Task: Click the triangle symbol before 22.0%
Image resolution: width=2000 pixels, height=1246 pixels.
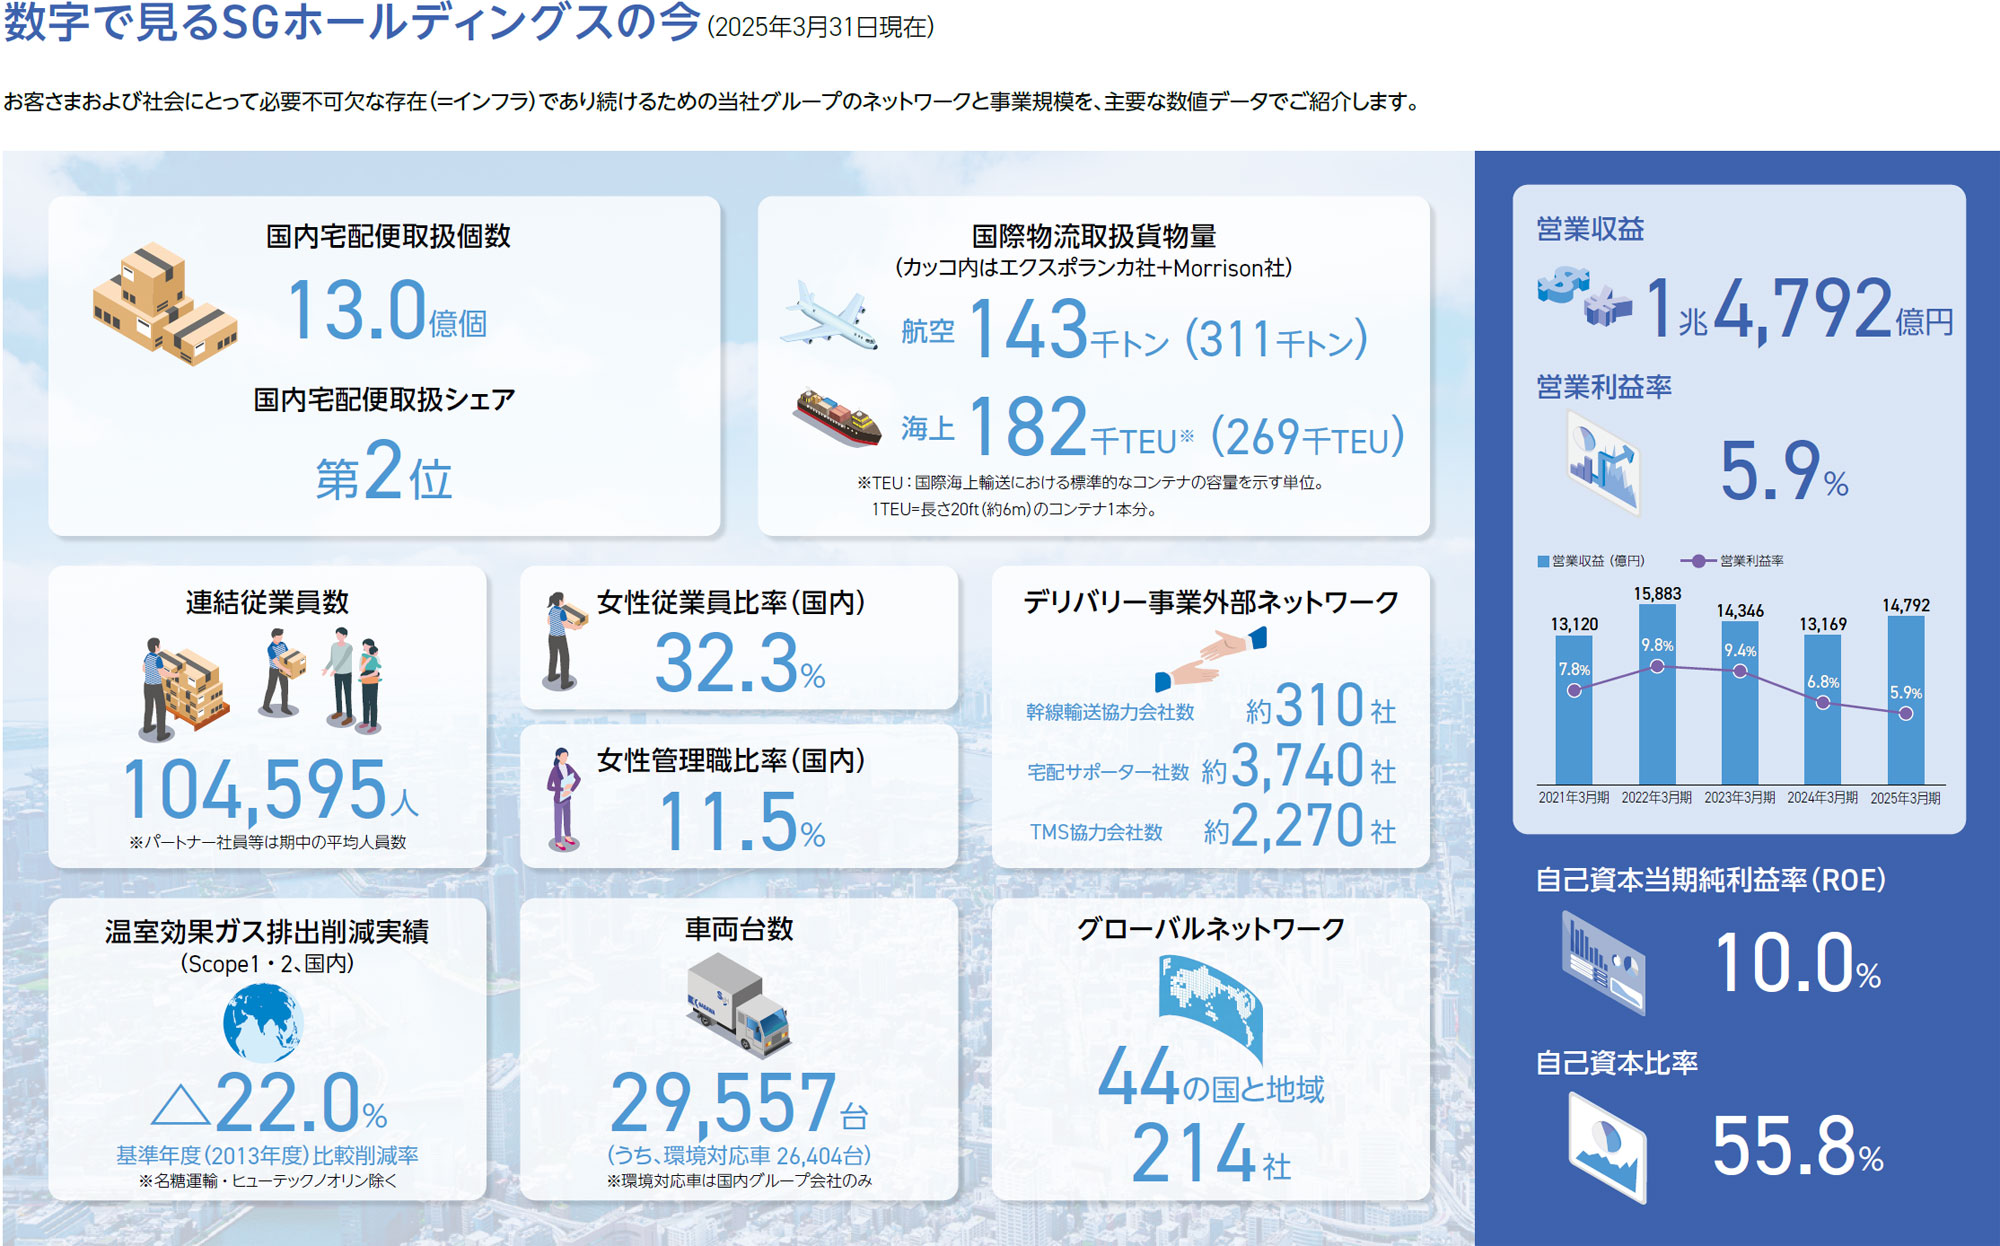Action: pyautogui.click(x=180, y=1104)
